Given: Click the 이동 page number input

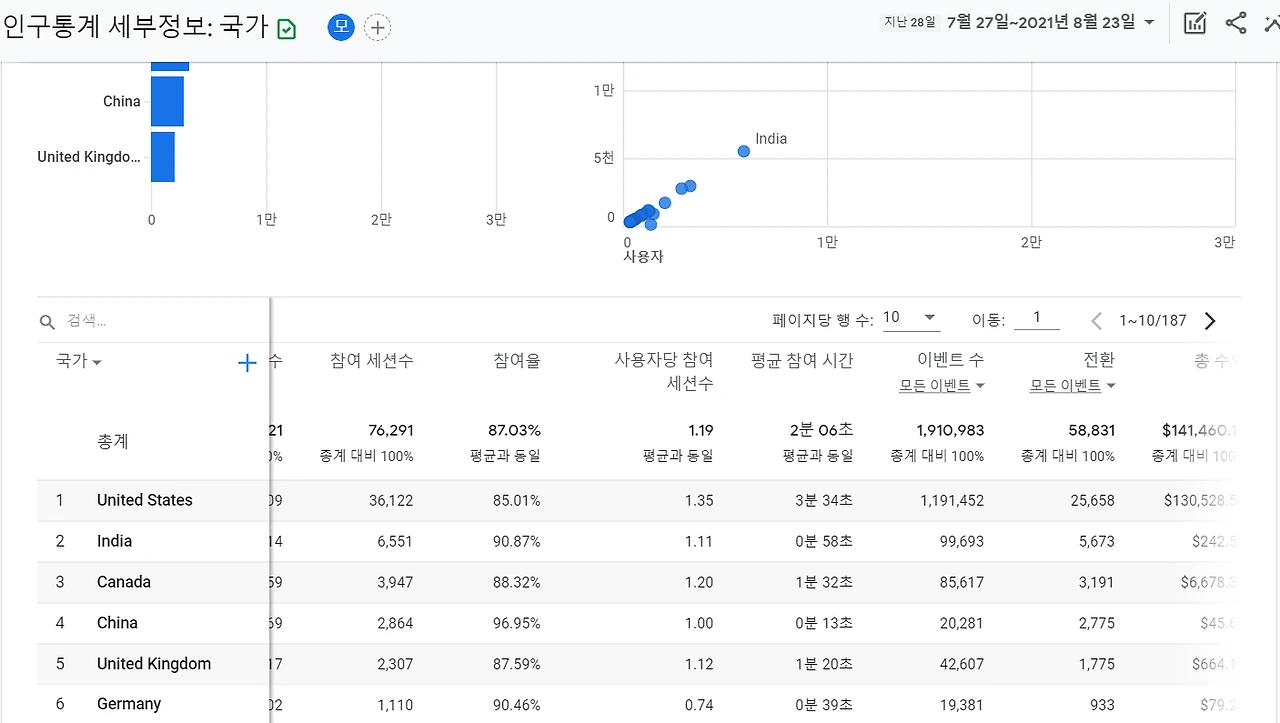Looking at the screenshot, I should (x=1037, y=318).
